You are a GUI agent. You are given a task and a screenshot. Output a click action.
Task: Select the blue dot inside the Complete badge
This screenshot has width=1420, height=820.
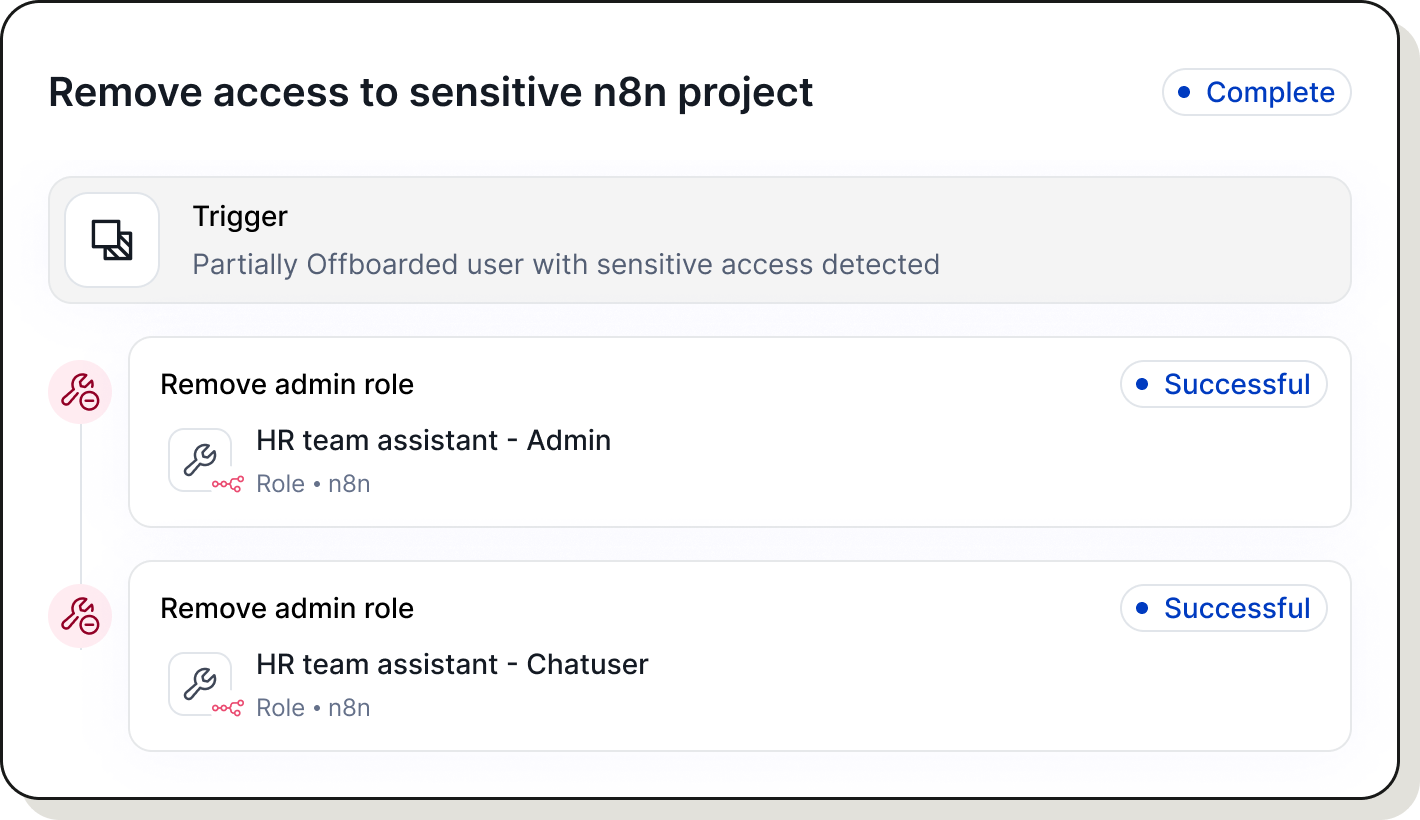tap(1185, 92)
